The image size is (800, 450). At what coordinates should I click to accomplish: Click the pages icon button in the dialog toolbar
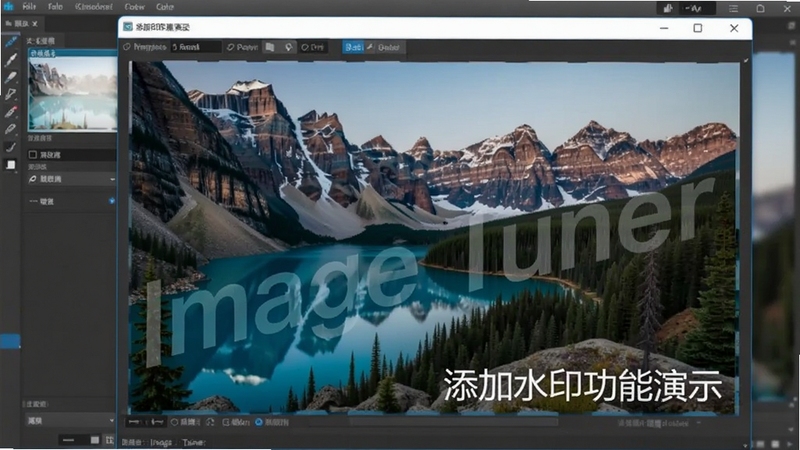point(270,47)
